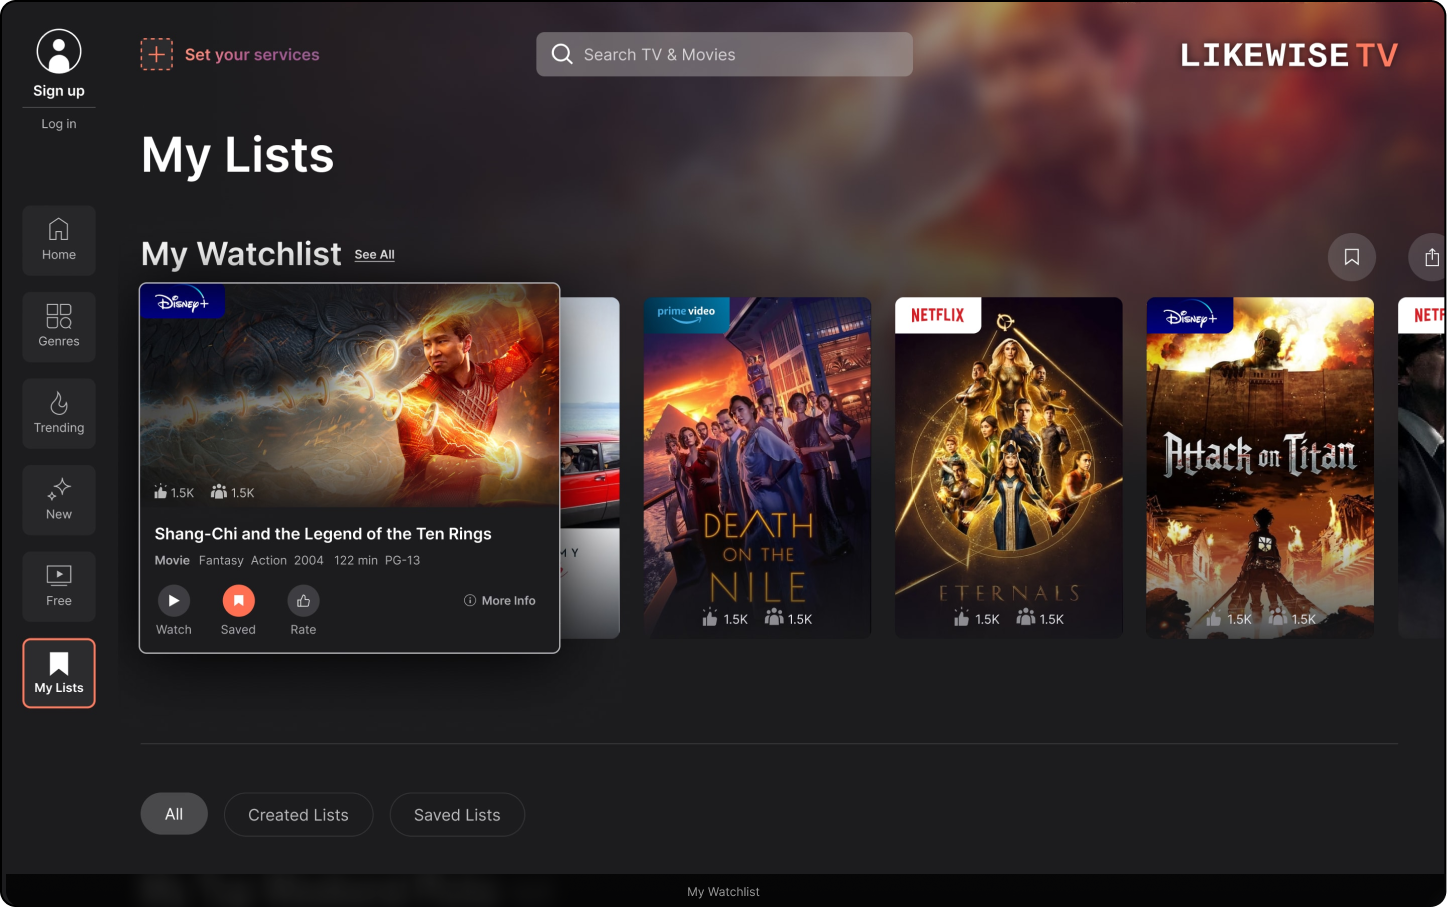Open Free content in the sidebar

click(59, 586)
